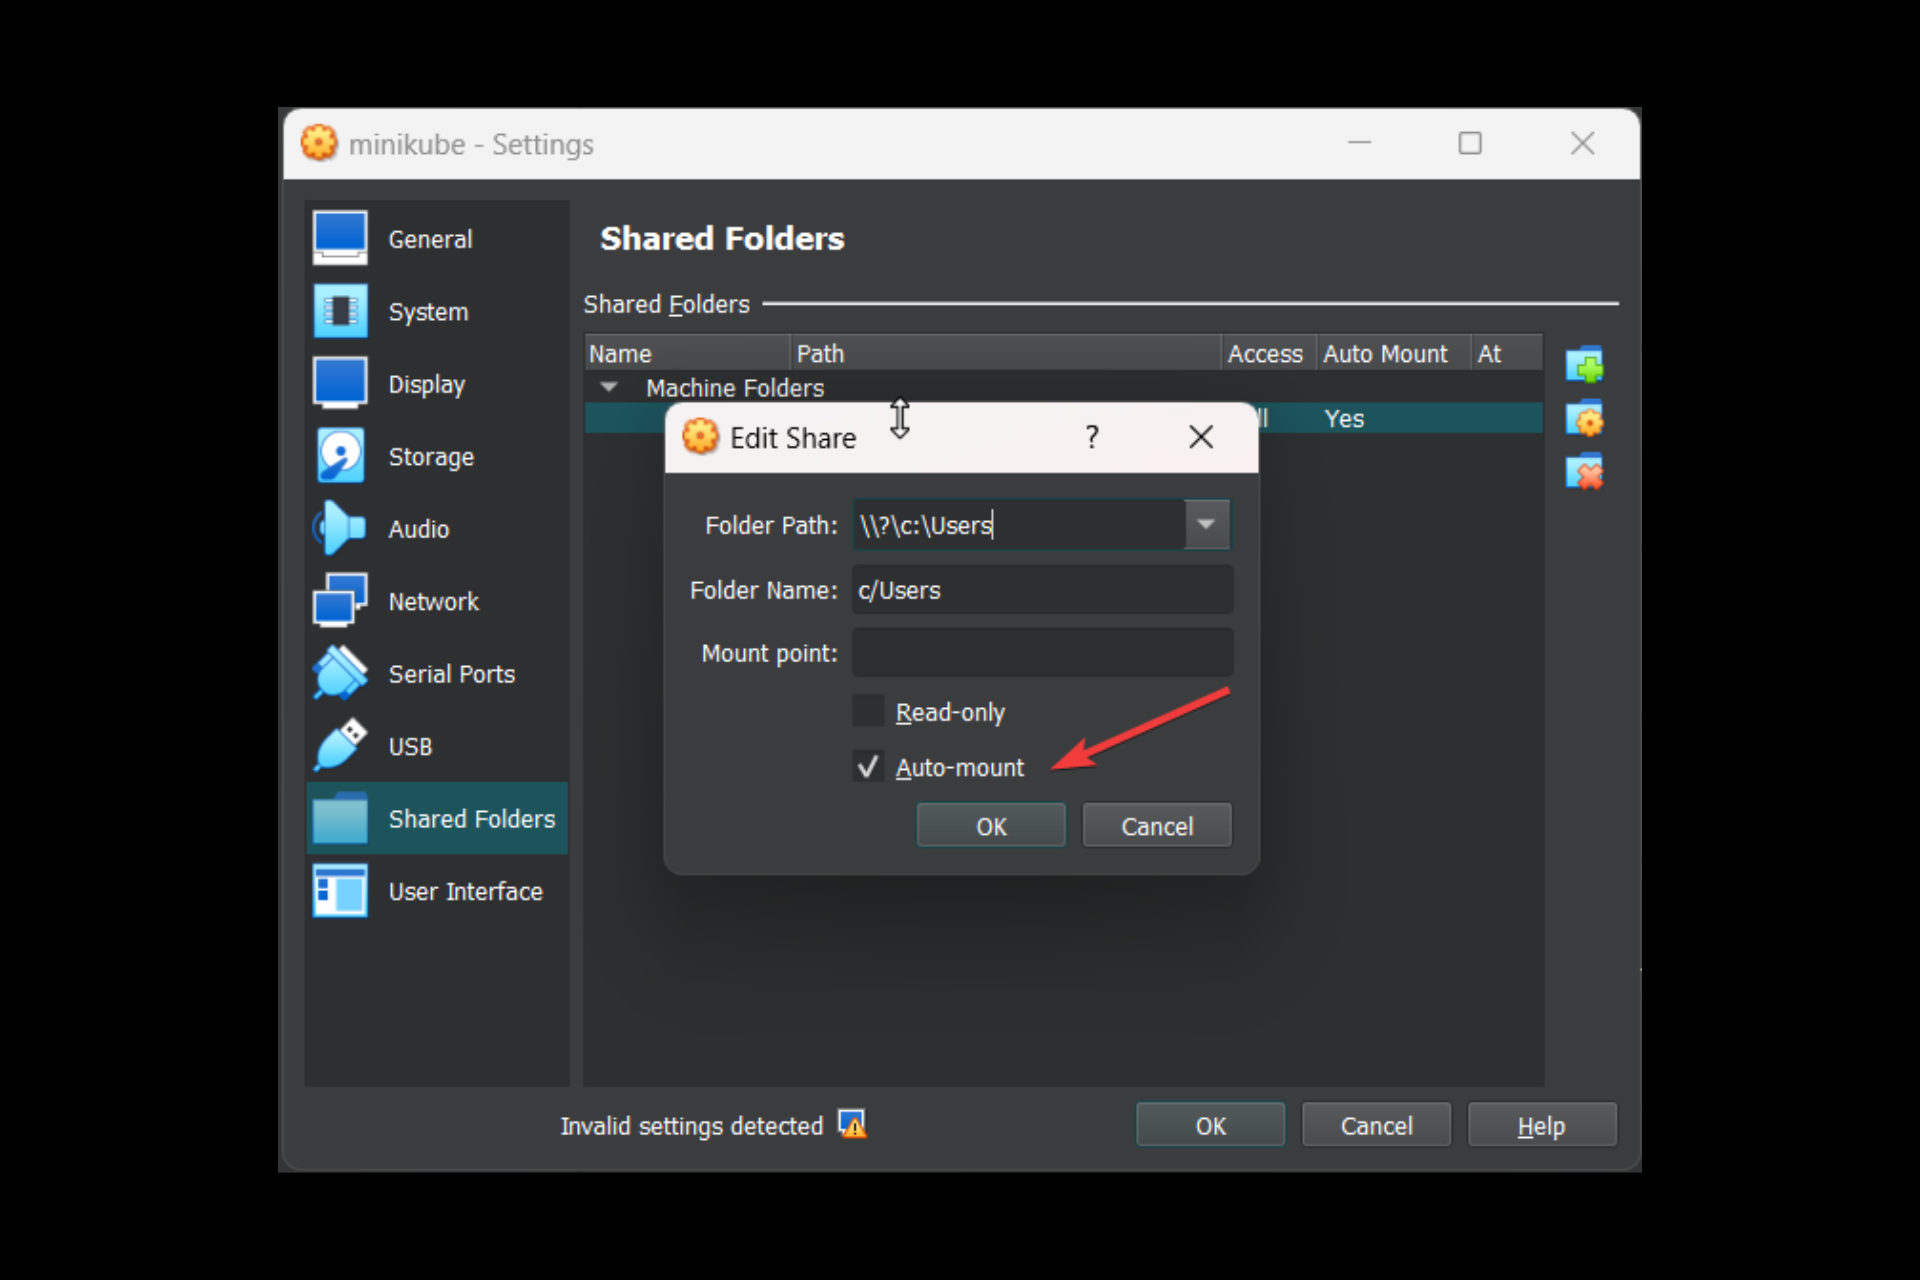Click OK in the Settings window

coord(1210,1125)
